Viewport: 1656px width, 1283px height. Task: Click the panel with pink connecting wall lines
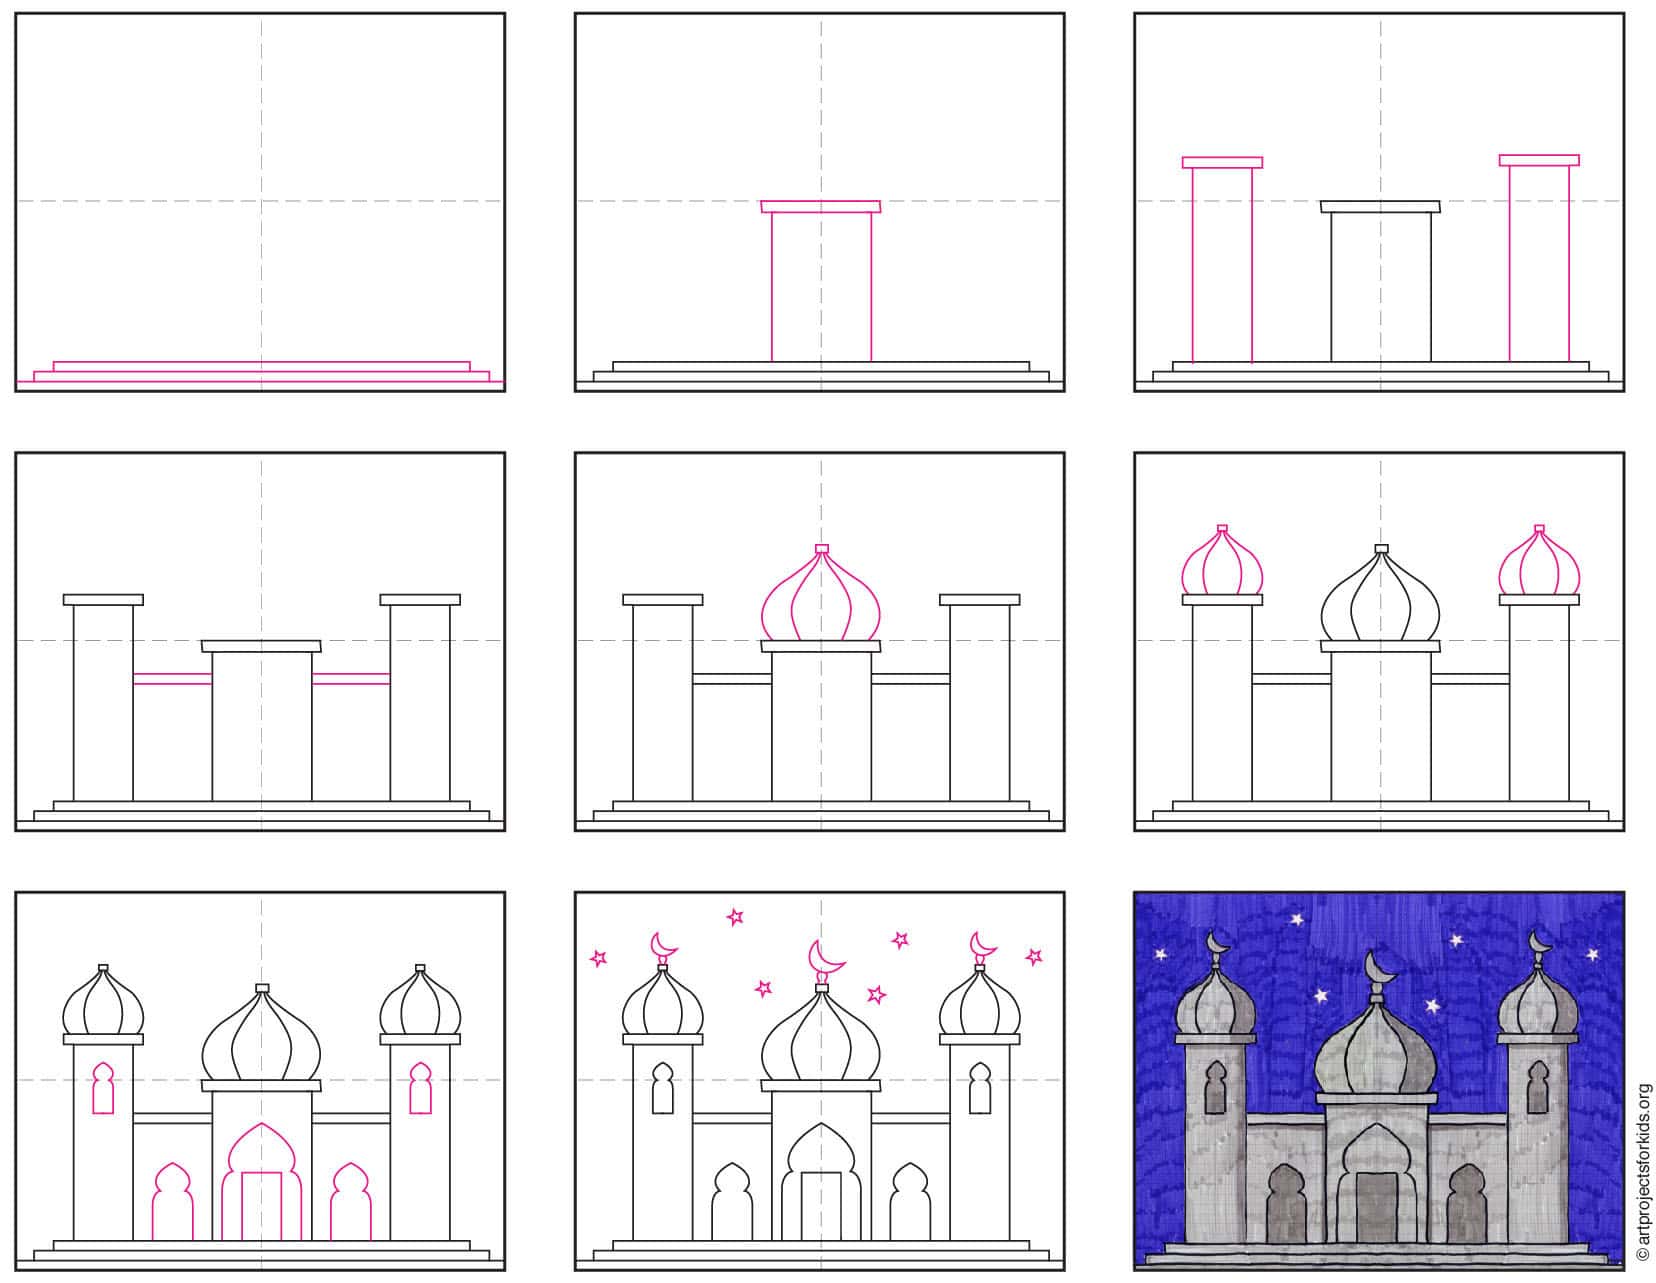coord(260,642)
